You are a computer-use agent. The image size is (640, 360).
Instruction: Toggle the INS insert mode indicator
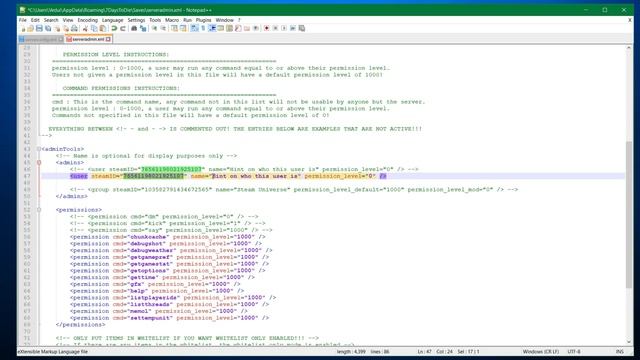coord(620,351)
